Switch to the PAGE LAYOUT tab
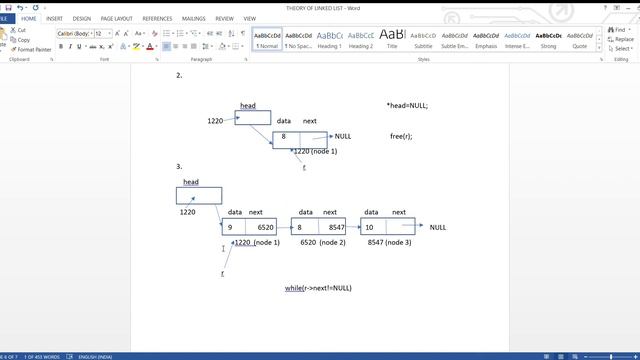Viewport: 640px width, 360px height. pos(116,19)
